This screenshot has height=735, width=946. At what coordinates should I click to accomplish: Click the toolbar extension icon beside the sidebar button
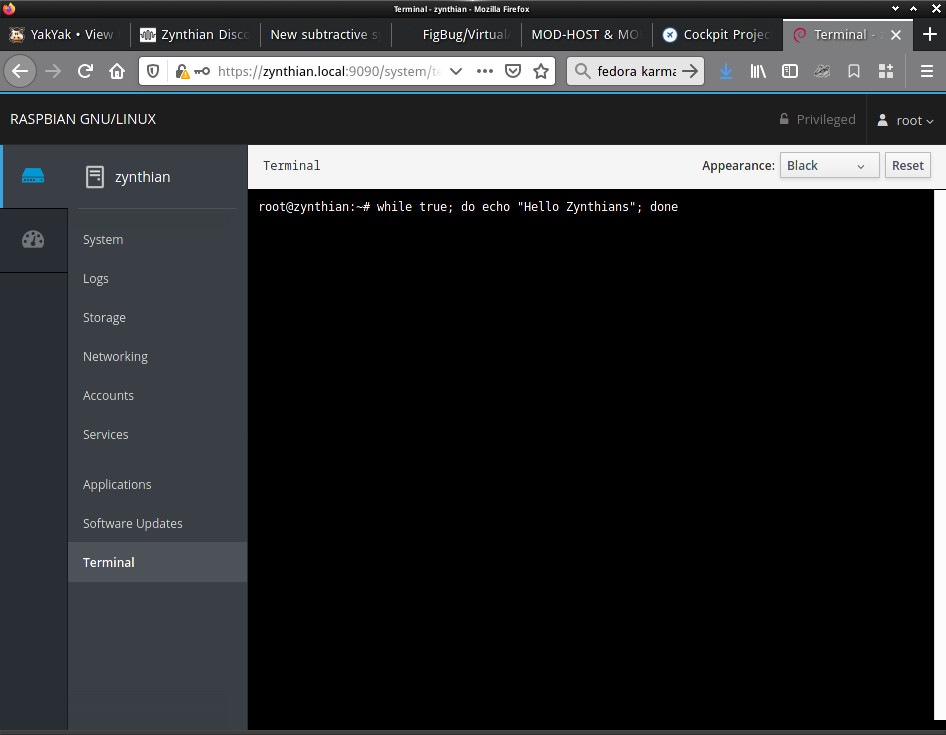[x=822, y=71]
